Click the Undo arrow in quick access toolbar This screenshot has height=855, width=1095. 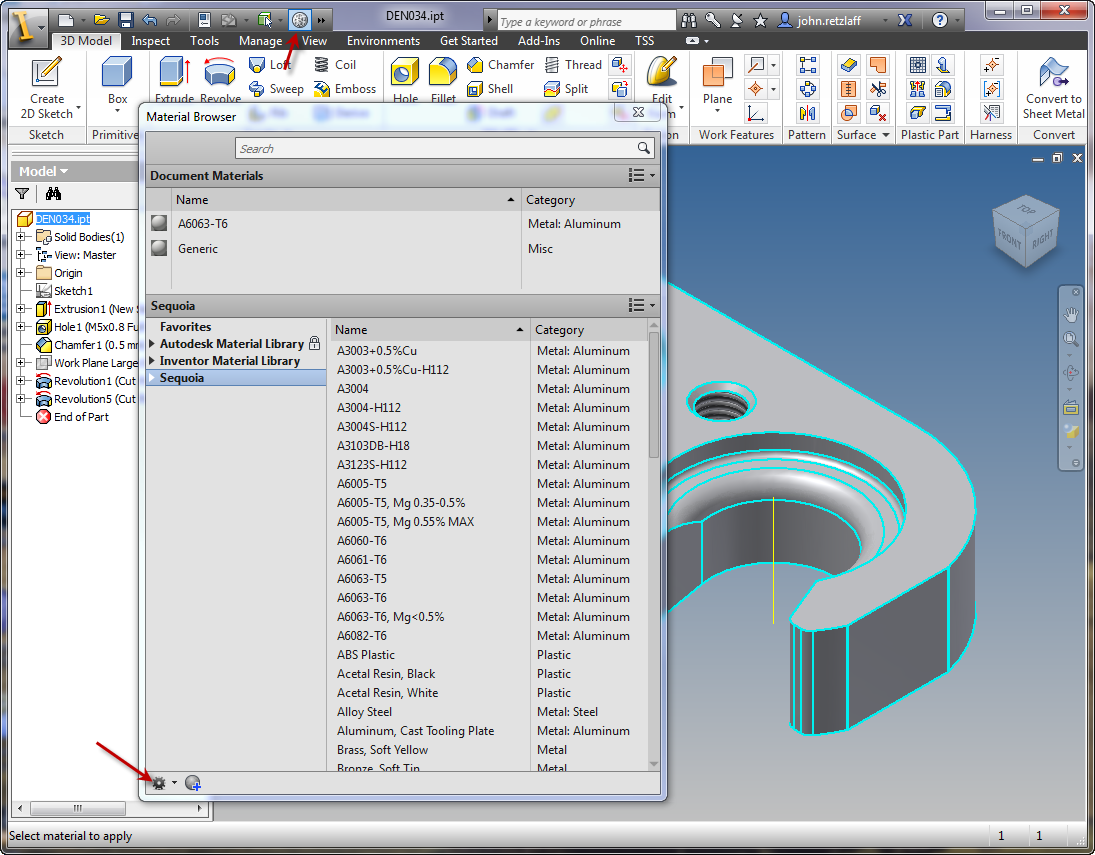(149, 20)
